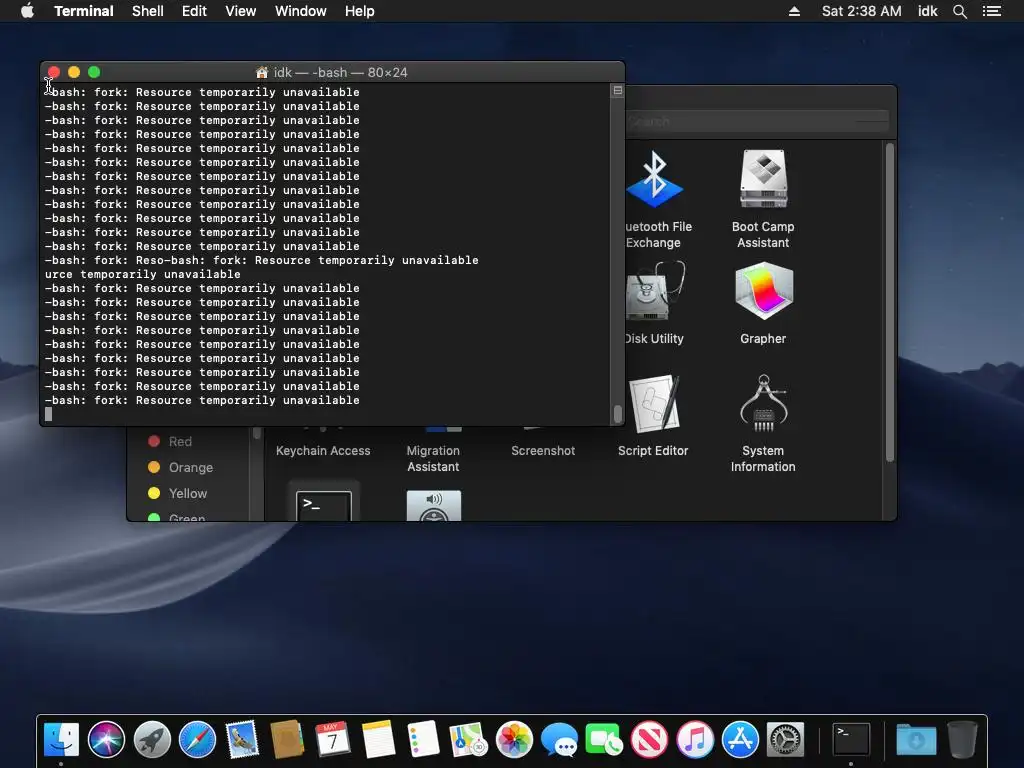1024x768 pixels.
Task: Open Launchpad from the Dock
Action: pos(152,740)
